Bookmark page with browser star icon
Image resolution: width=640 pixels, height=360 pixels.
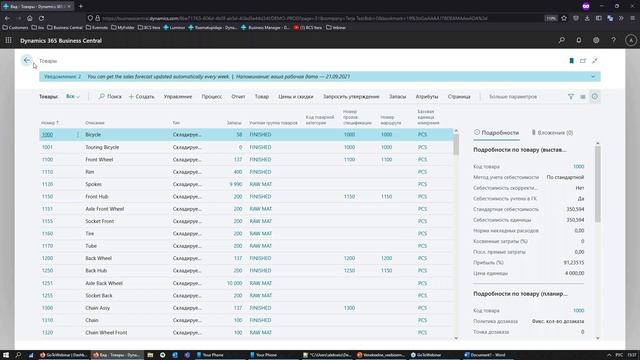(x=564, y=18)
